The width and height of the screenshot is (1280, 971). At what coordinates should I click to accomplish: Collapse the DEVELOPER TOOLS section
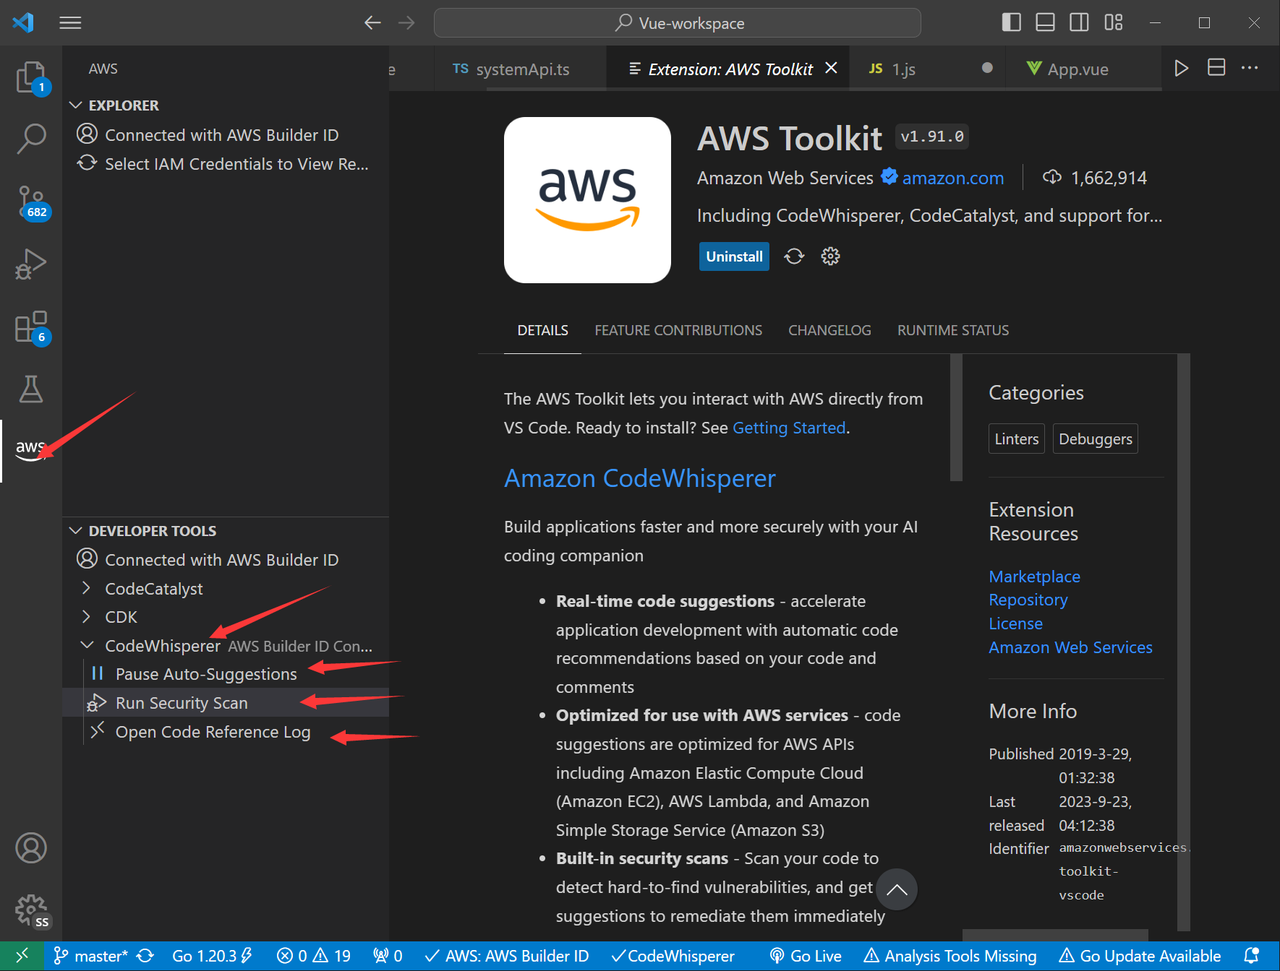pos(75,530)
